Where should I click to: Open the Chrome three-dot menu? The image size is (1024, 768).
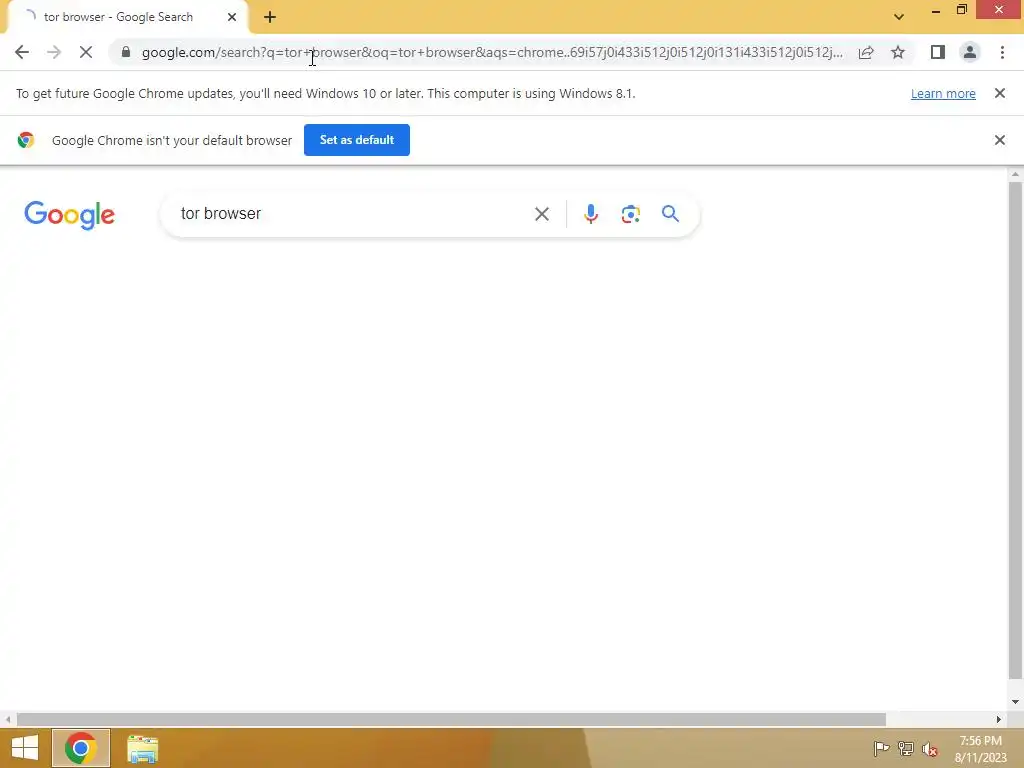click(x=1002, y=52)
